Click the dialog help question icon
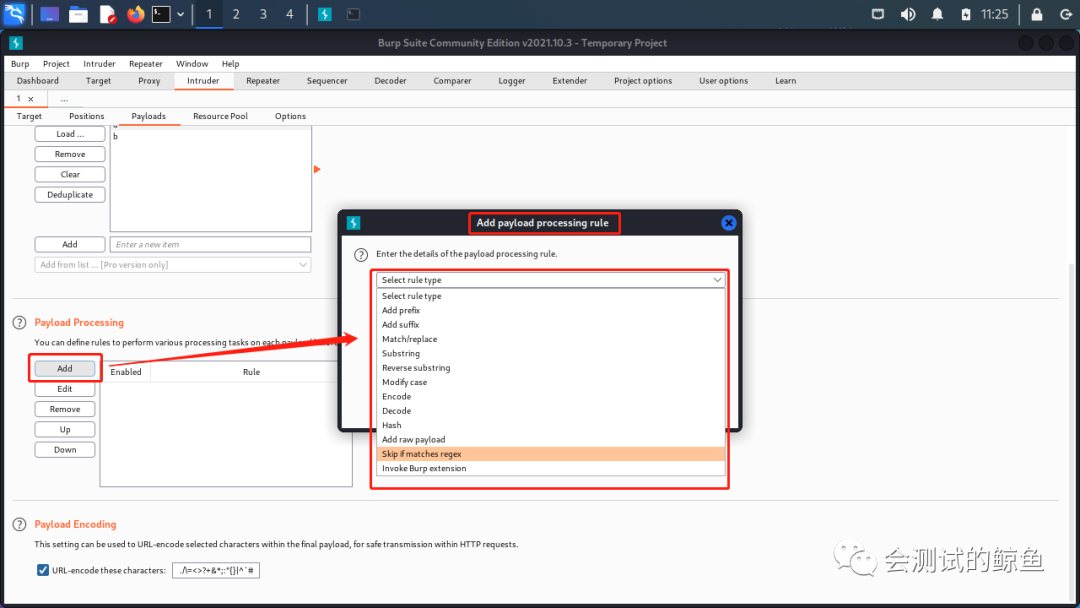This screenshot has height=608, width=1080. (x=361, y=255)
